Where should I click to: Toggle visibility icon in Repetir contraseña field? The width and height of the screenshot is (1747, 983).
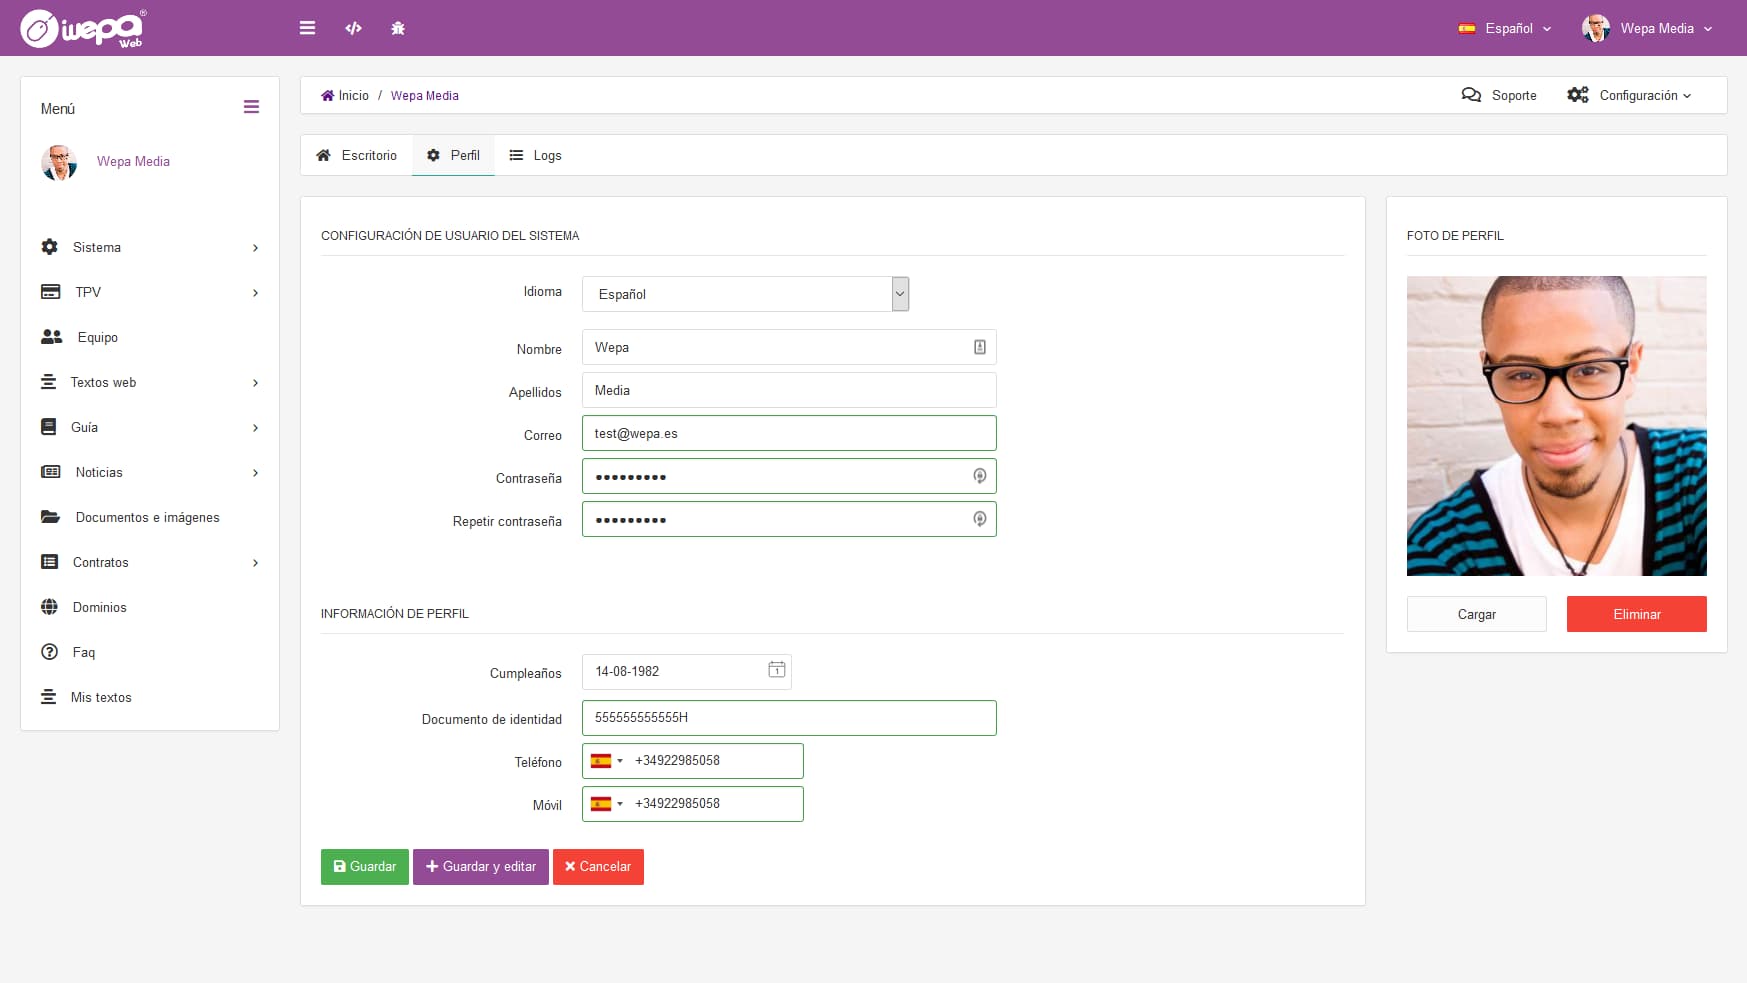point(979,519)
